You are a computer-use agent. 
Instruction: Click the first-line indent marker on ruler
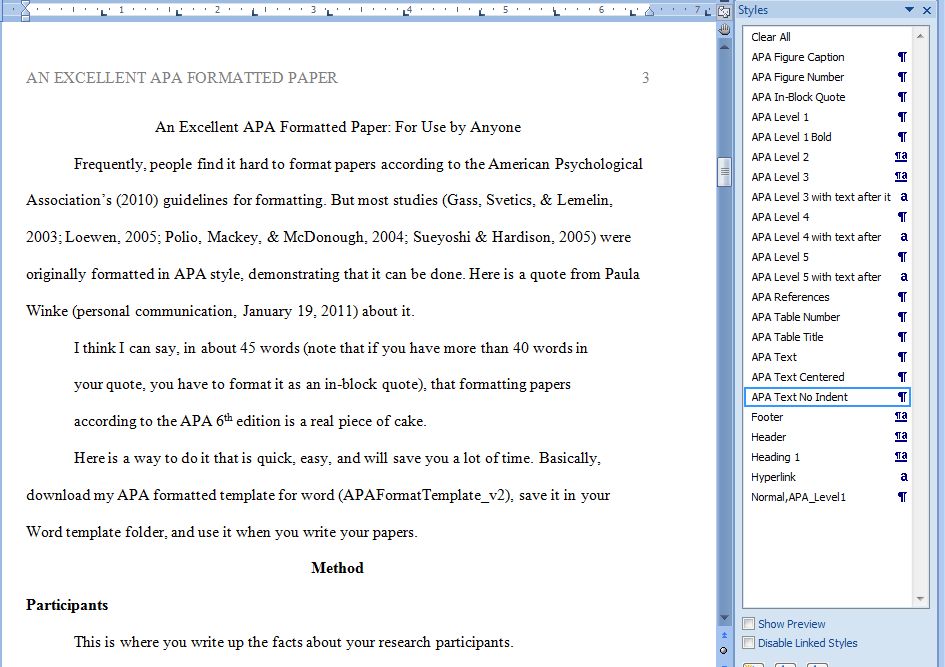pos(25,5)
